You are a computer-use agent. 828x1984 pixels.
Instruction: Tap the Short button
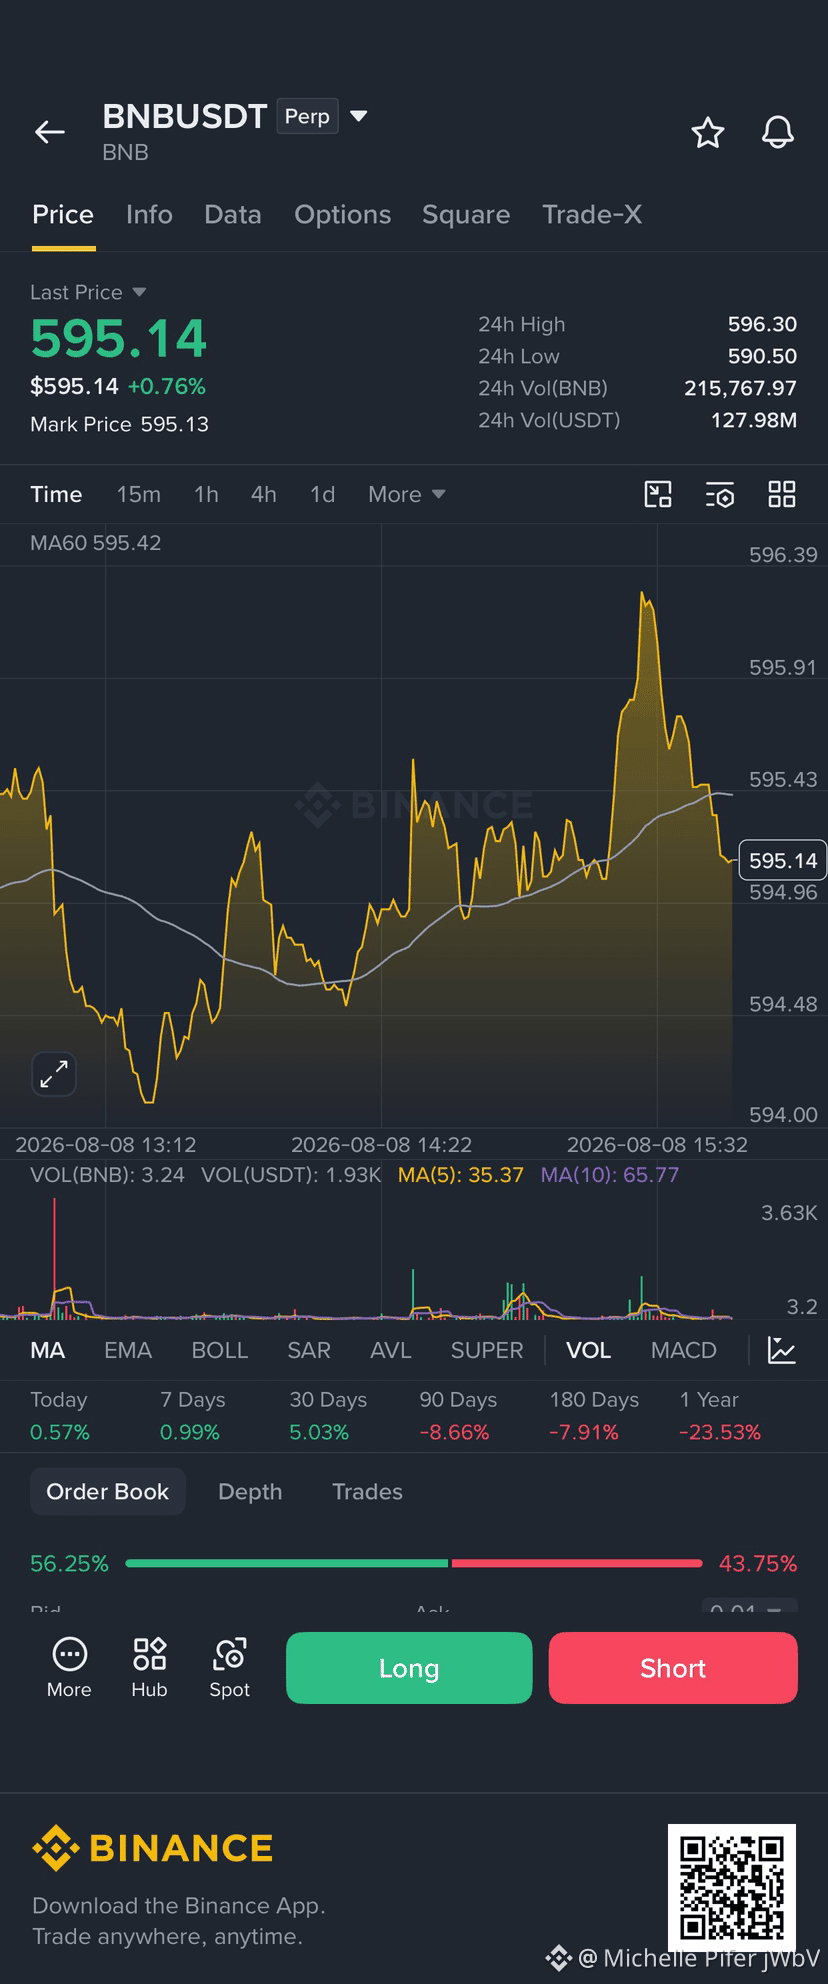coord(673,1668)
